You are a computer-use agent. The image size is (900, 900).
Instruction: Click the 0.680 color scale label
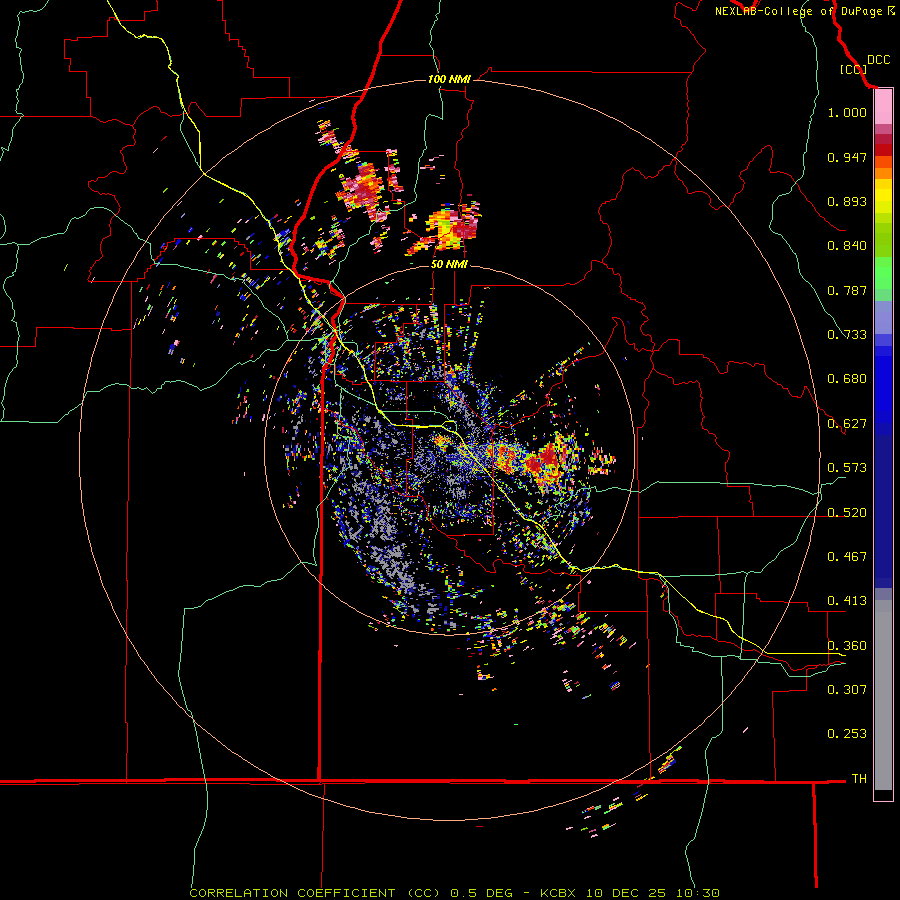coord(847,379)
